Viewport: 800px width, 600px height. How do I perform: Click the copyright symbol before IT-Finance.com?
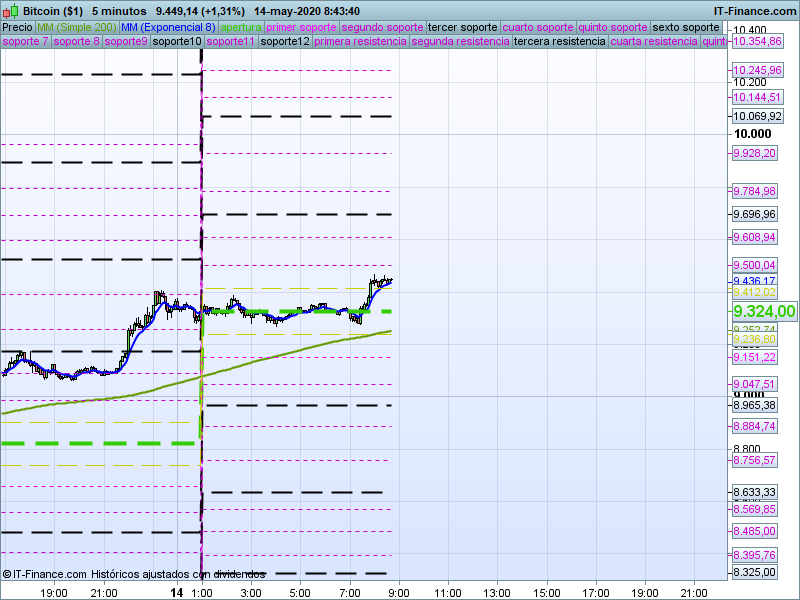tap(8, 574)
